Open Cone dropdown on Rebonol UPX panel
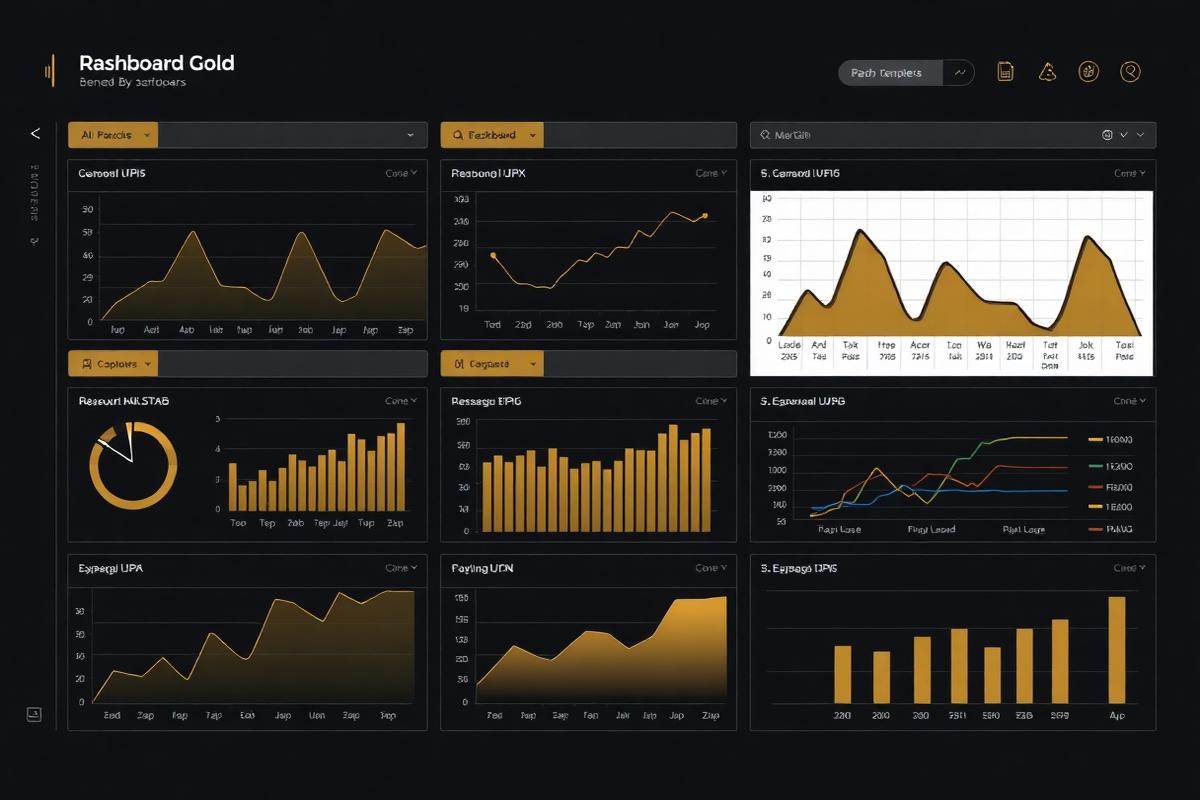1200x800 pixels. (711, 173)
